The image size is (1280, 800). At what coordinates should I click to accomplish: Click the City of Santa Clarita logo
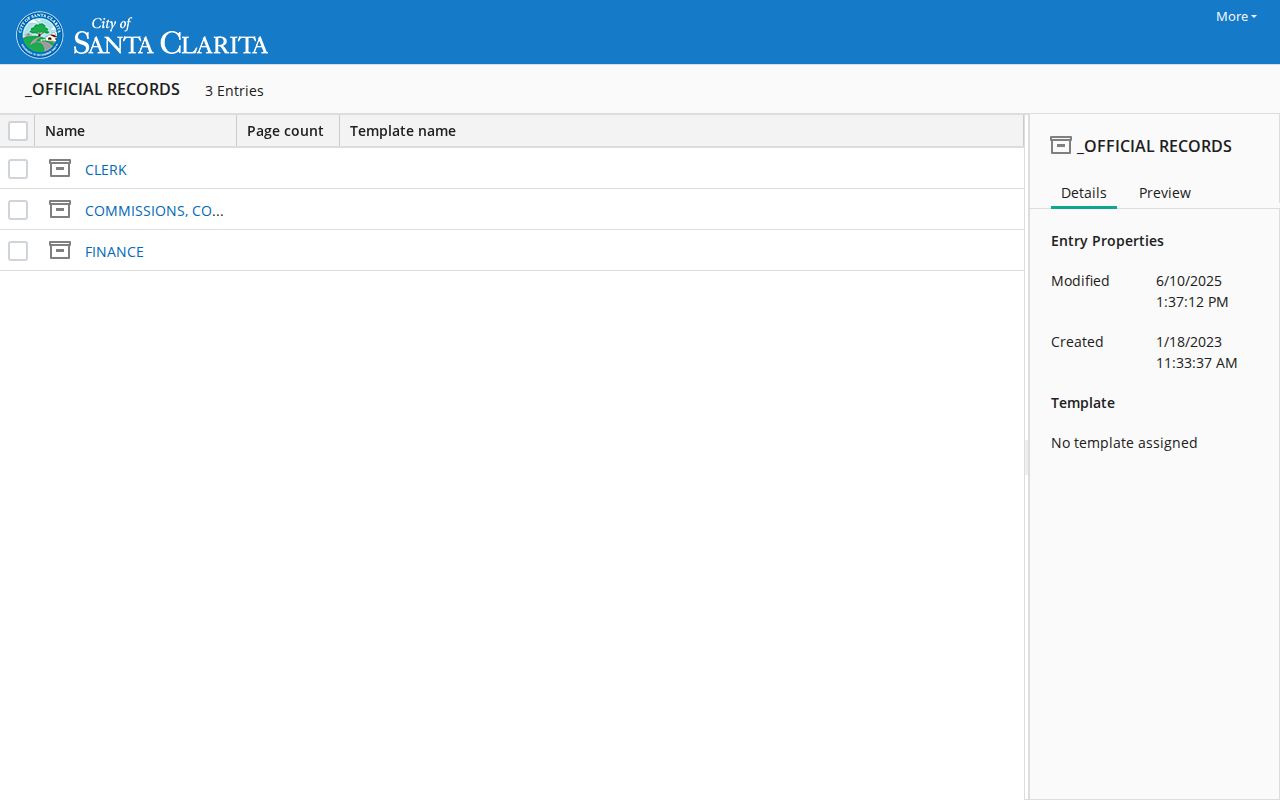tap(142, 34)
